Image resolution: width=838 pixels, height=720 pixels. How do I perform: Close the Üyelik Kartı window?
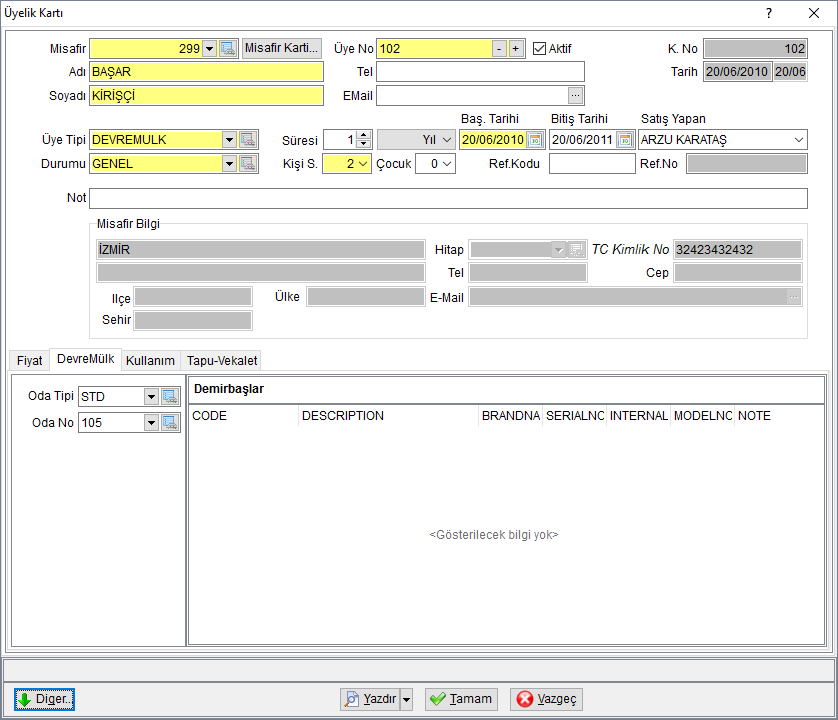pyautogui.click(x=814, y=13)
